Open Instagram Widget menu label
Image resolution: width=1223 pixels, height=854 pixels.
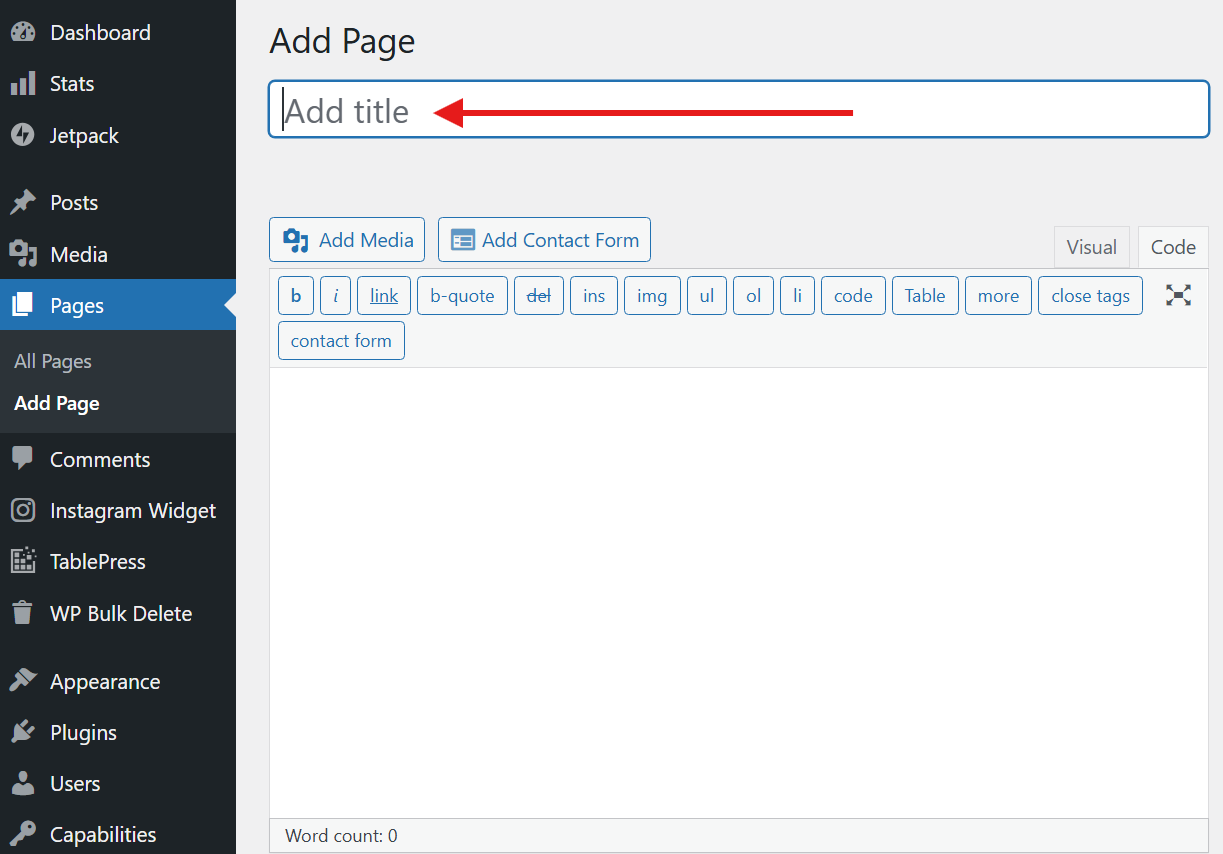click(133, 510)
